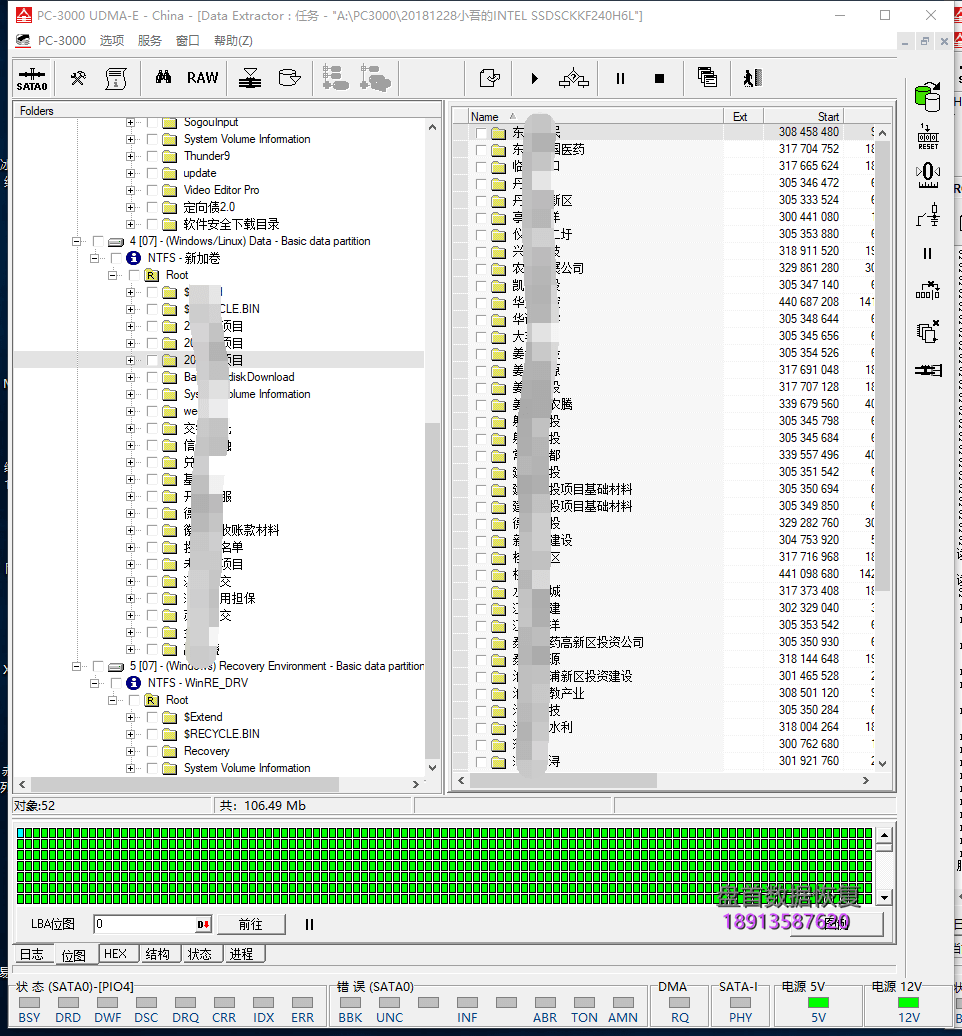This screenshot has height=1036, width=962.
Task: Expand the 软件安全下载目录 folder node
Action: [130, 224]
